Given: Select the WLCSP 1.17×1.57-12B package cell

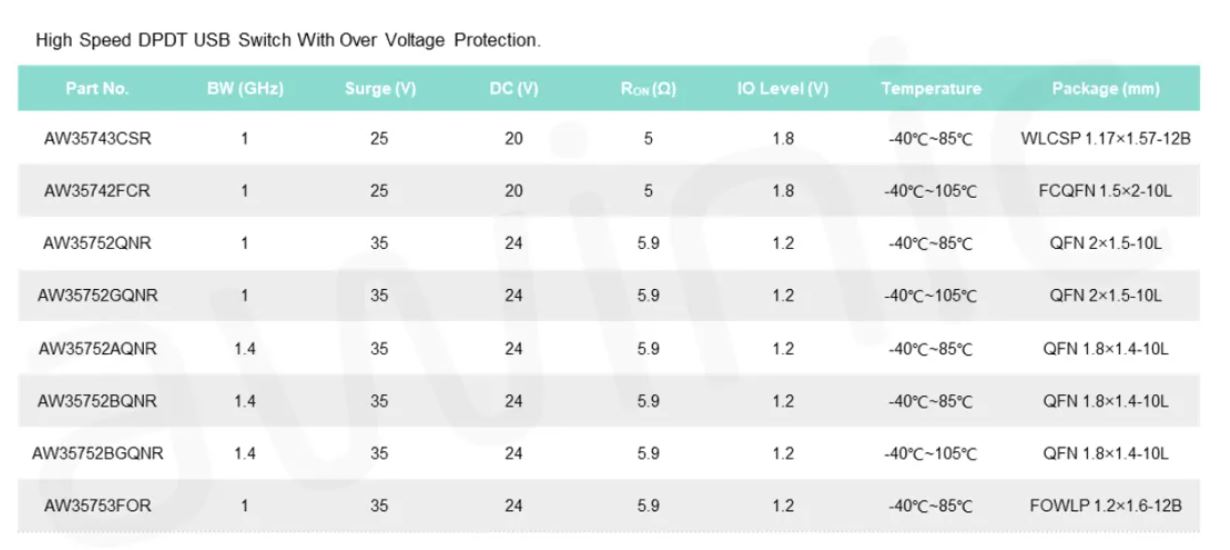Looking at the screenshot, I should (x=1105, y=139).
